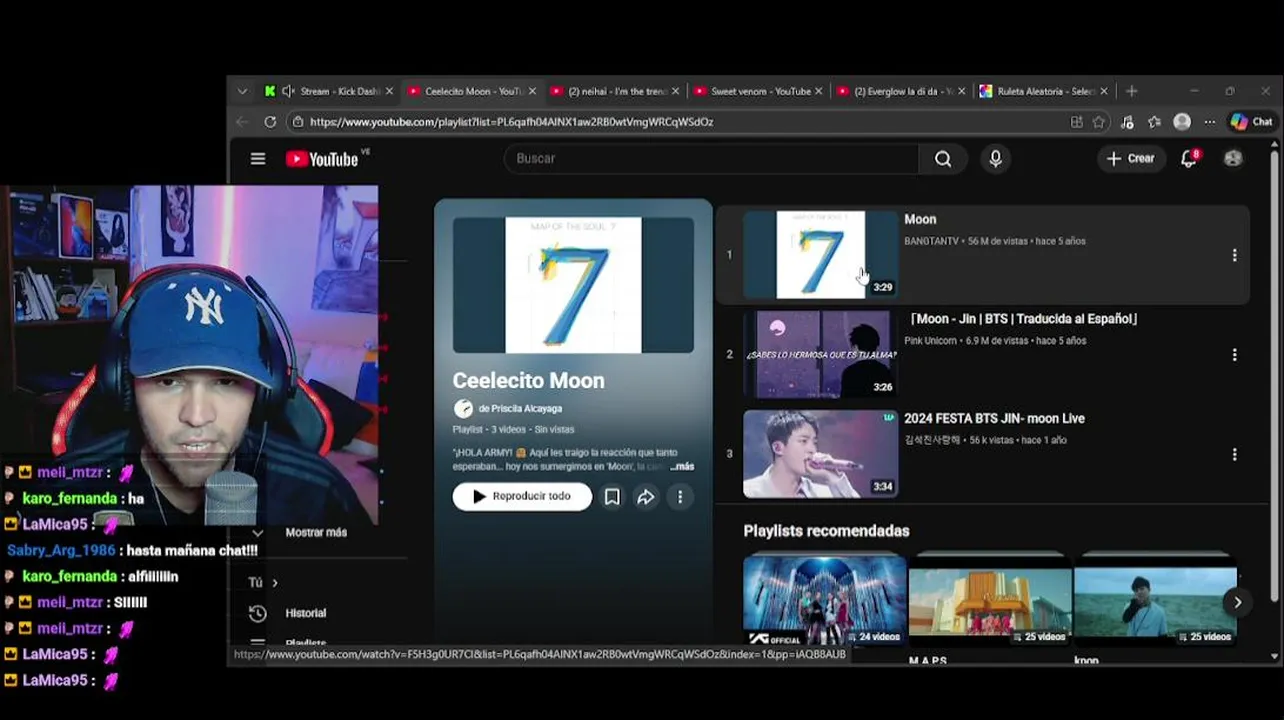This screenshot has height=720, width=1284.
Task: Click the Ceelecito Moon playlist title
Action: [x=528, y=381]
